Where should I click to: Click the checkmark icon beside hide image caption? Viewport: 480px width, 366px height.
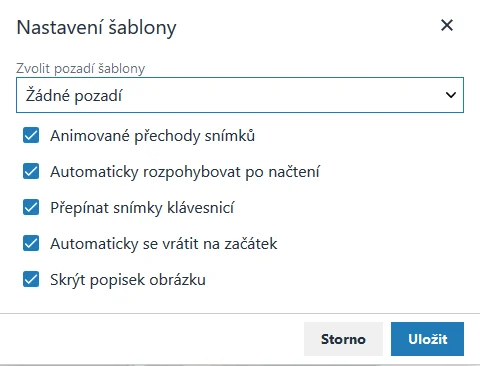pos(31,279)
